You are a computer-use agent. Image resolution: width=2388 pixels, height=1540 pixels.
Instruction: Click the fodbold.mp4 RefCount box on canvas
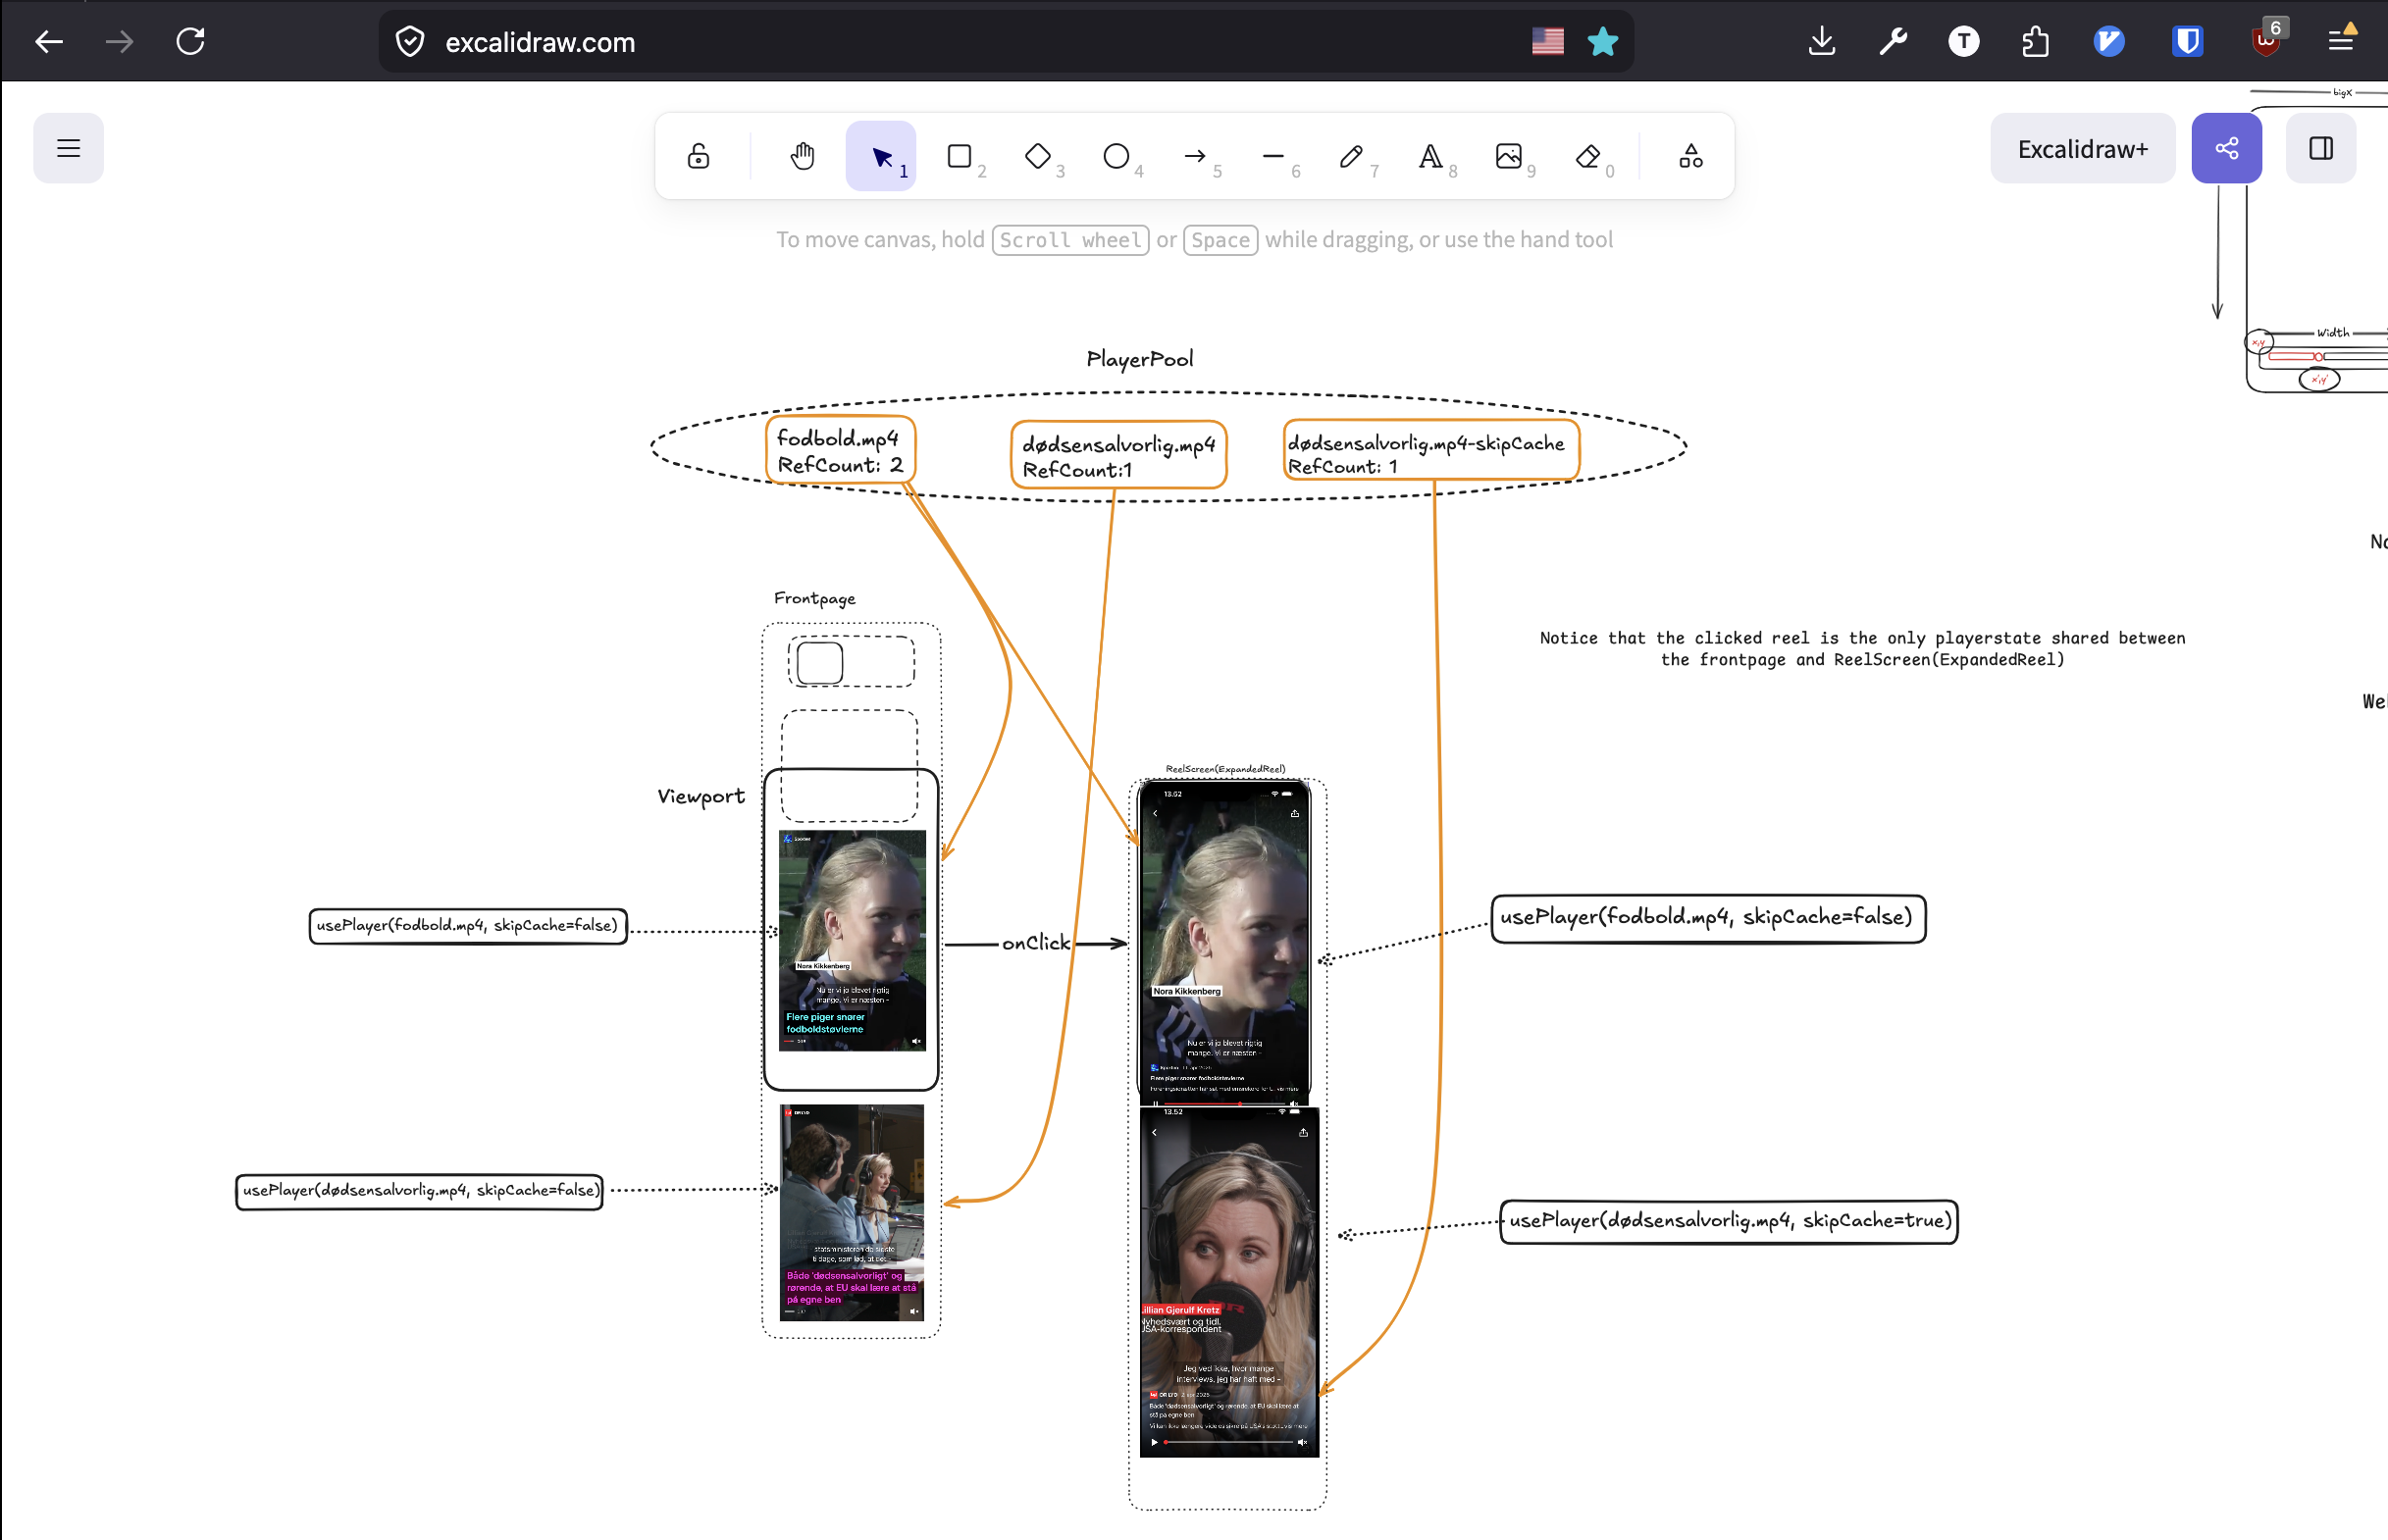click(x=840, y=452)
